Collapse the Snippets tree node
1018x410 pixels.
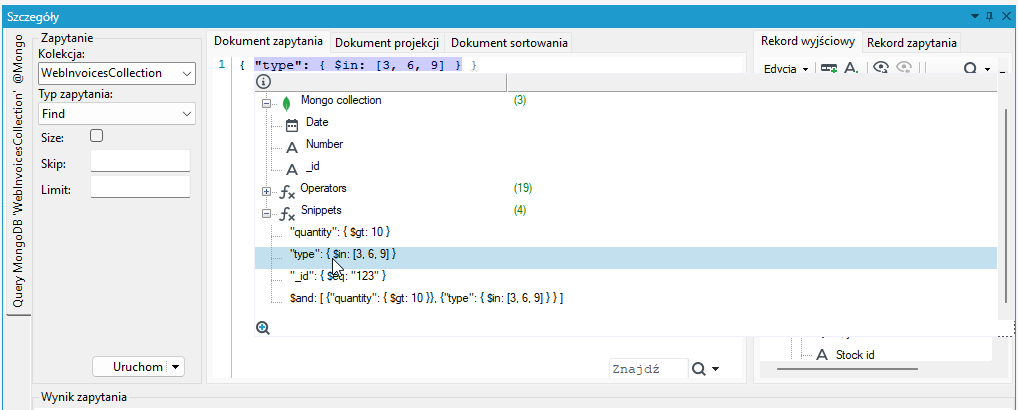click(x=266, y=213)
